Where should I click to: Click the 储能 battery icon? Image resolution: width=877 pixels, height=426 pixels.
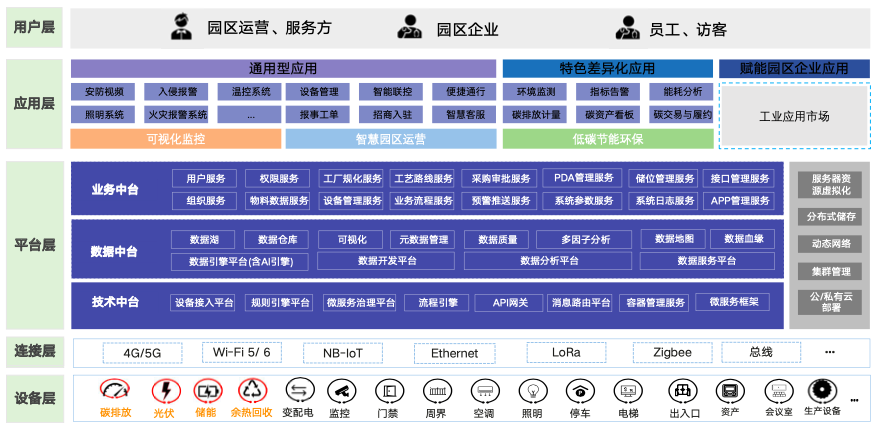(206, 390)
